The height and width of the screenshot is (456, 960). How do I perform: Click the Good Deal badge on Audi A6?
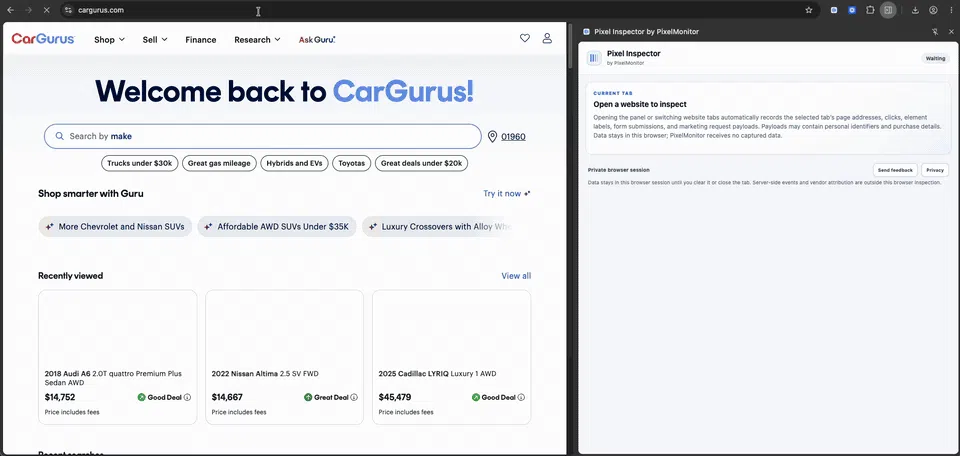pos(160,397)
